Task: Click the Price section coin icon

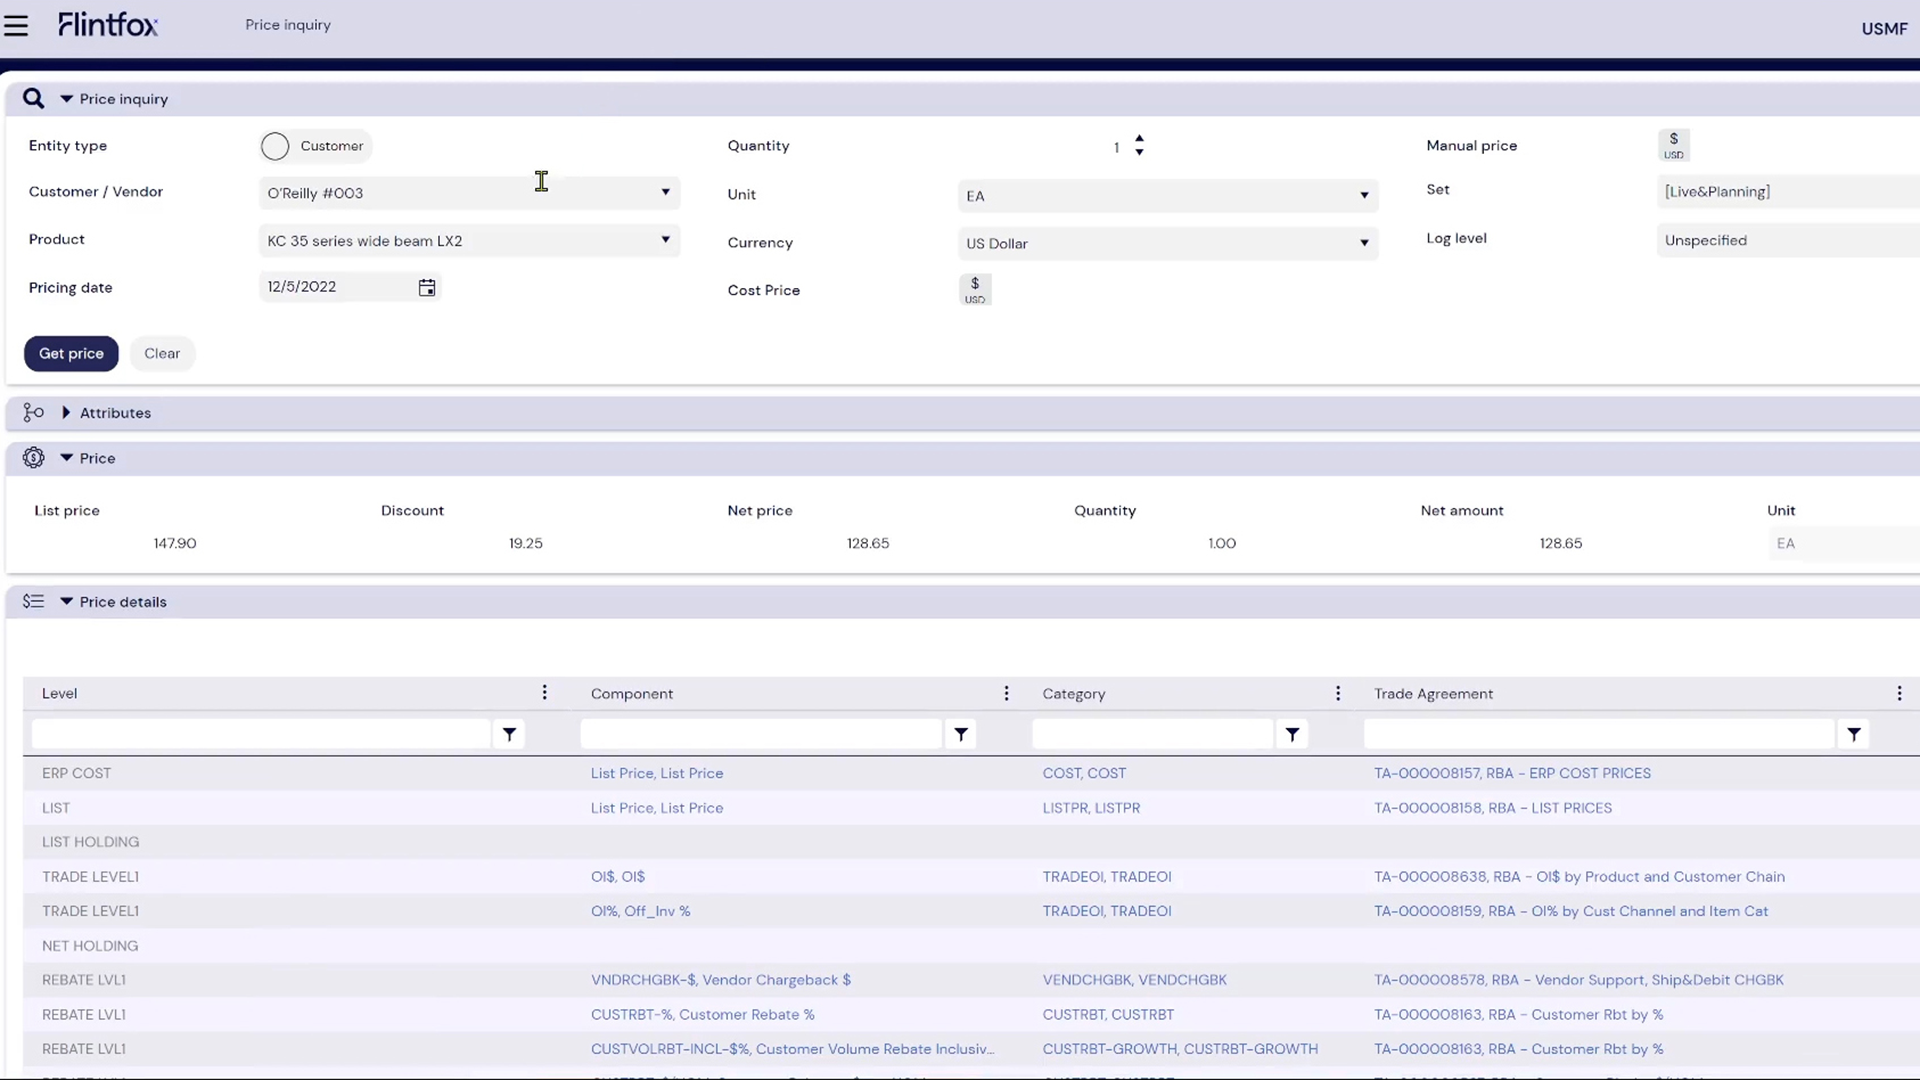Action: point(33,457)
